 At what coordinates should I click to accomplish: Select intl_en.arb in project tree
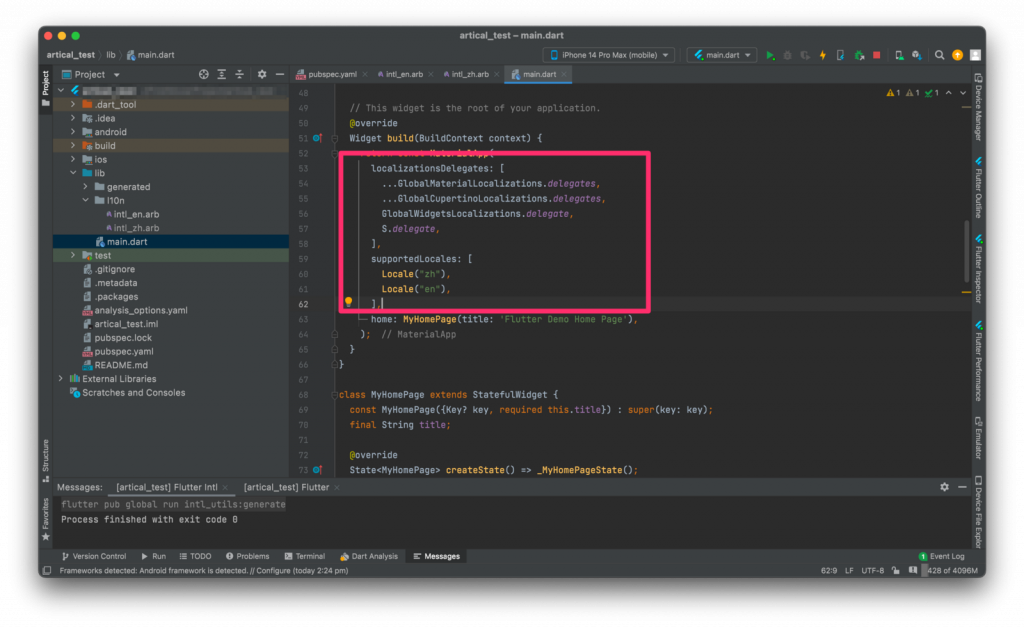point(136,214)
